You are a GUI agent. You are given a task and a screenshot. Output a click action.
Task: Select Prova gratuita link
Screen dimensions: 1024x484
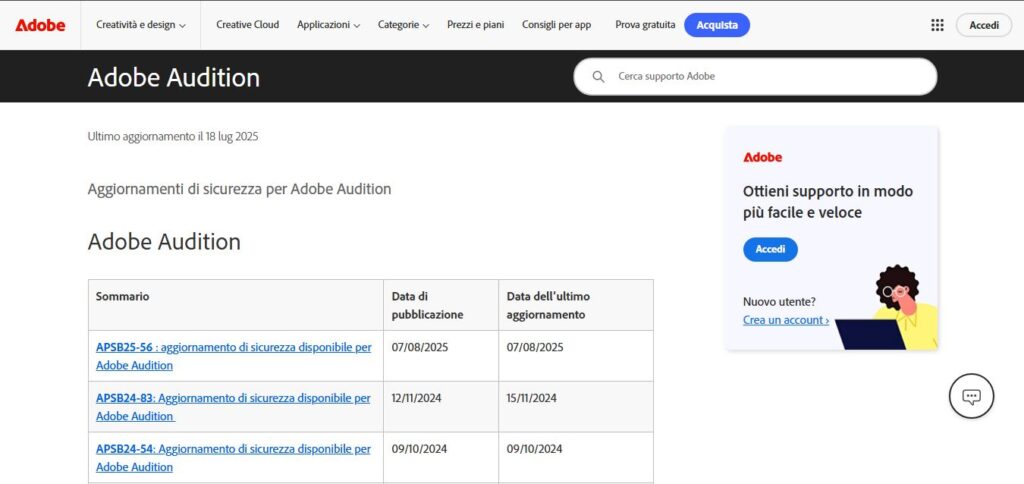pos(645,25)
